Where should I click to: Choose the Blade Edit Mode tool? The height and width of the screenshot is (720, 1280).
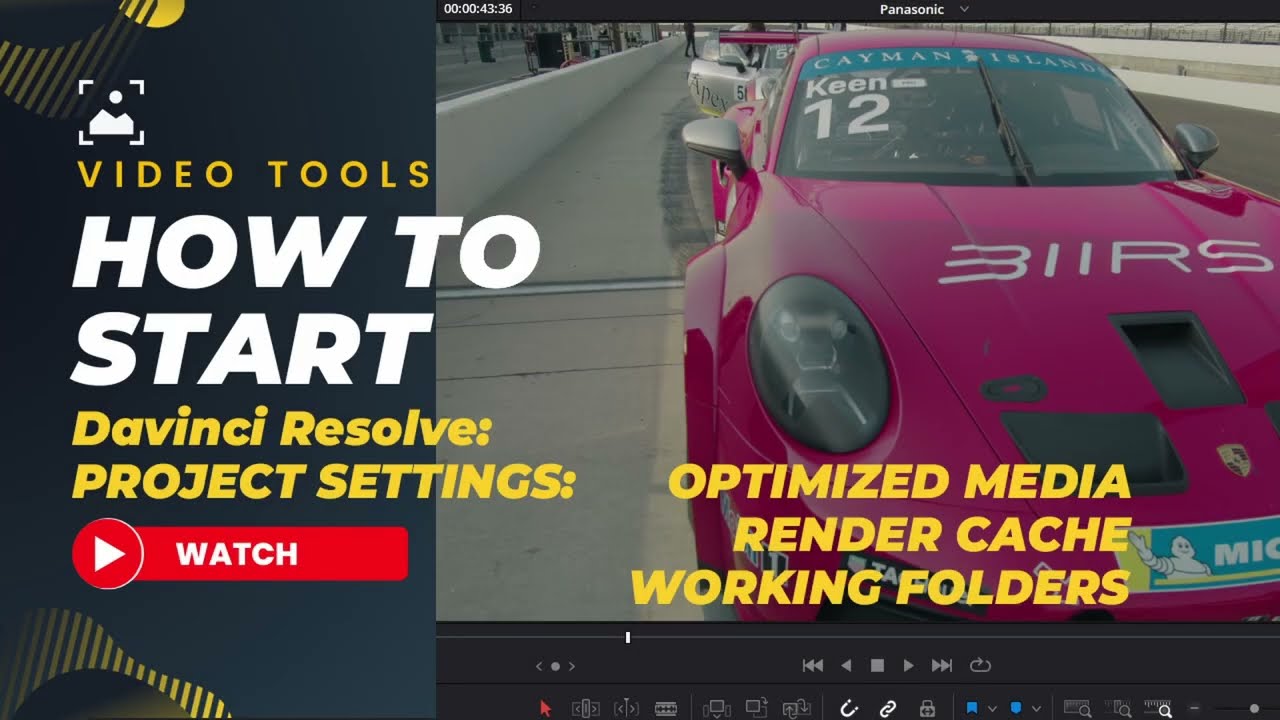(x=666, y=709)
